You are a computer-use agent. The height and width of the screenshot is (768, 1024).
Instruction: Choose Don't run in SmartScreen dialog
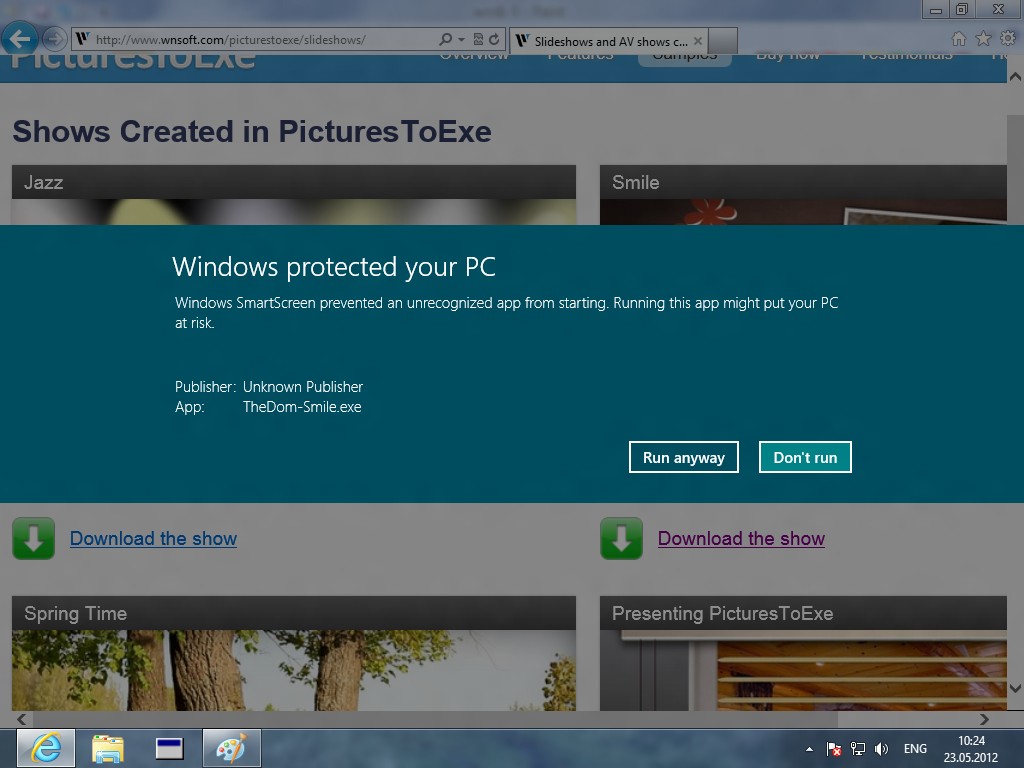click(805, 457)
